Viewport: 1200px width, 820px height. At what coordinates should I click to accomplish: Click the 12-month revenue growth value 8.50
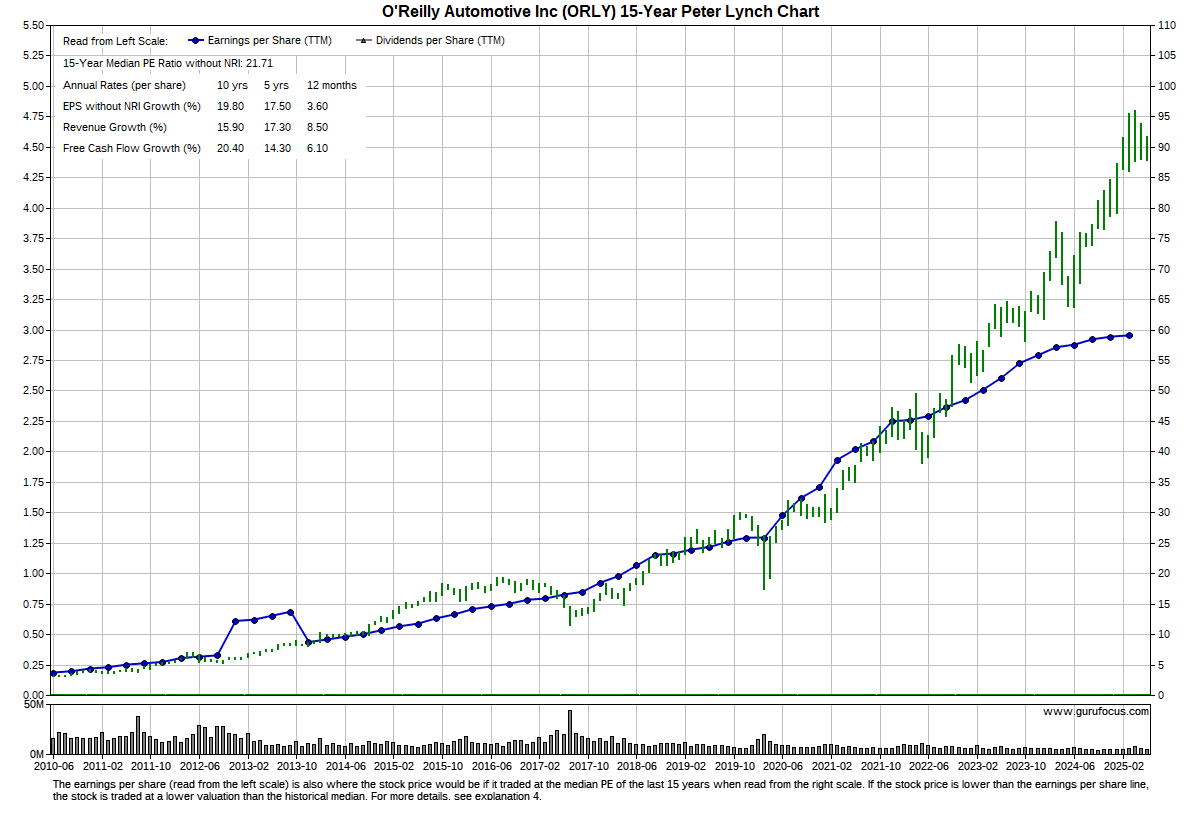[318, 127]
